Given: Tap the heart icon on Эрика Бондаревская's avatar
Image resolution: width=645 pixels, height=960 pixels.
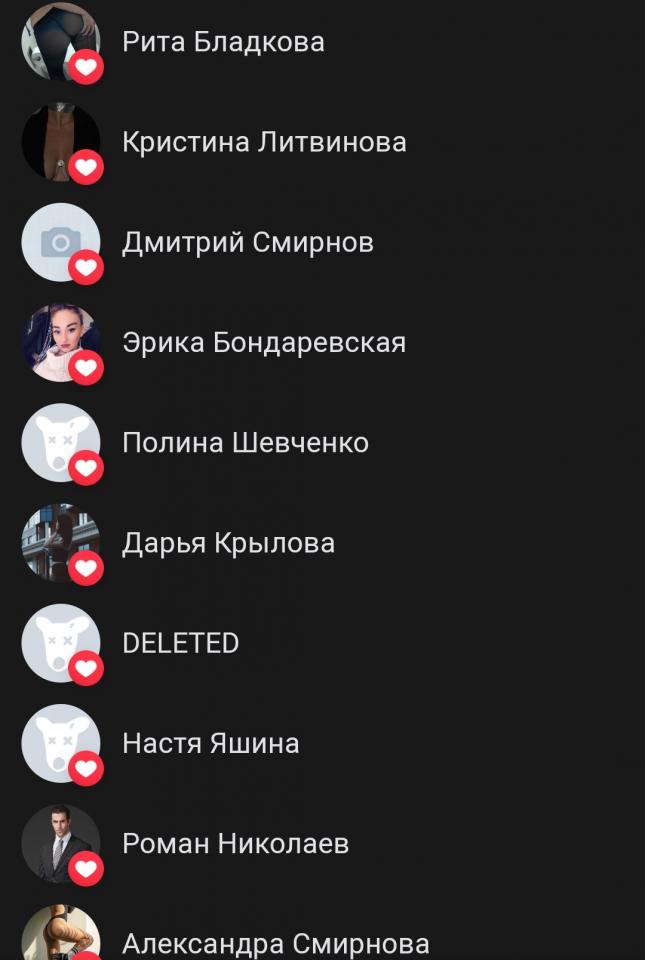Looking at the screenshot, I should point(86,367).
